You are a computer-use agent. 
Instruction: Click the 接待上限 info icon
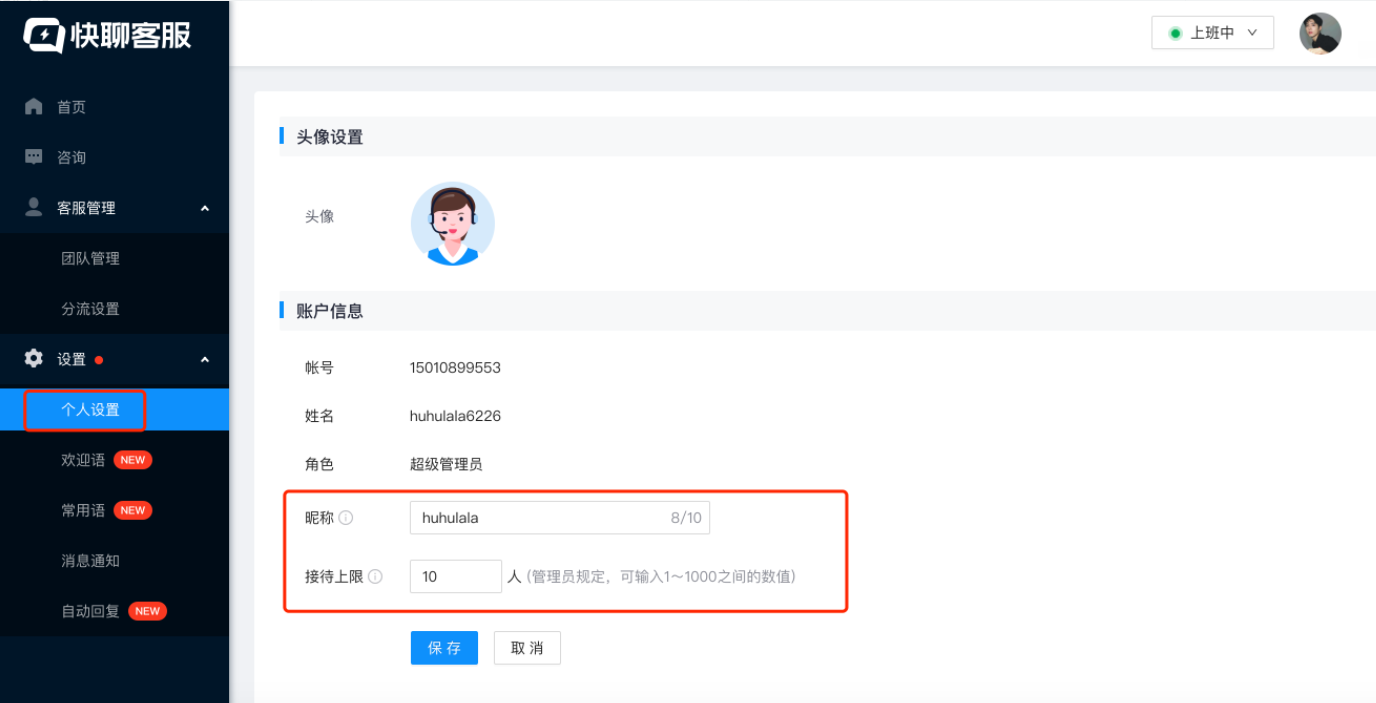pyautogui.click(x=375, y=576)
